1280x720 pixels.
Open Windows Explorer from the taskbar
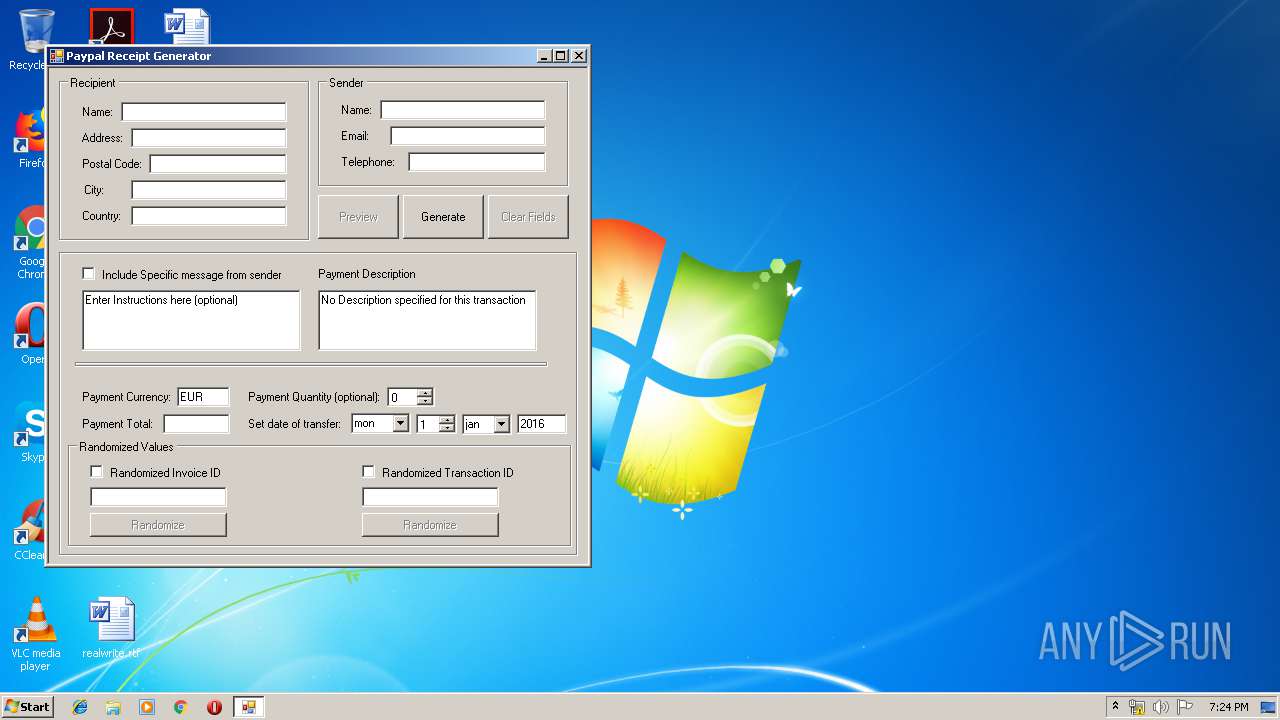(113, 707)
